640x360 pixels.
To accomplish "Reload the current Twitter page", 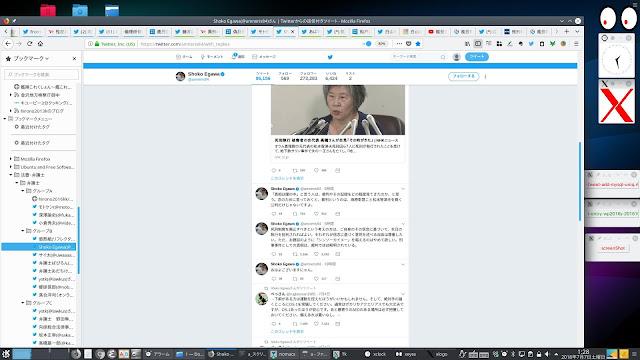I will (x=29, y=44).
